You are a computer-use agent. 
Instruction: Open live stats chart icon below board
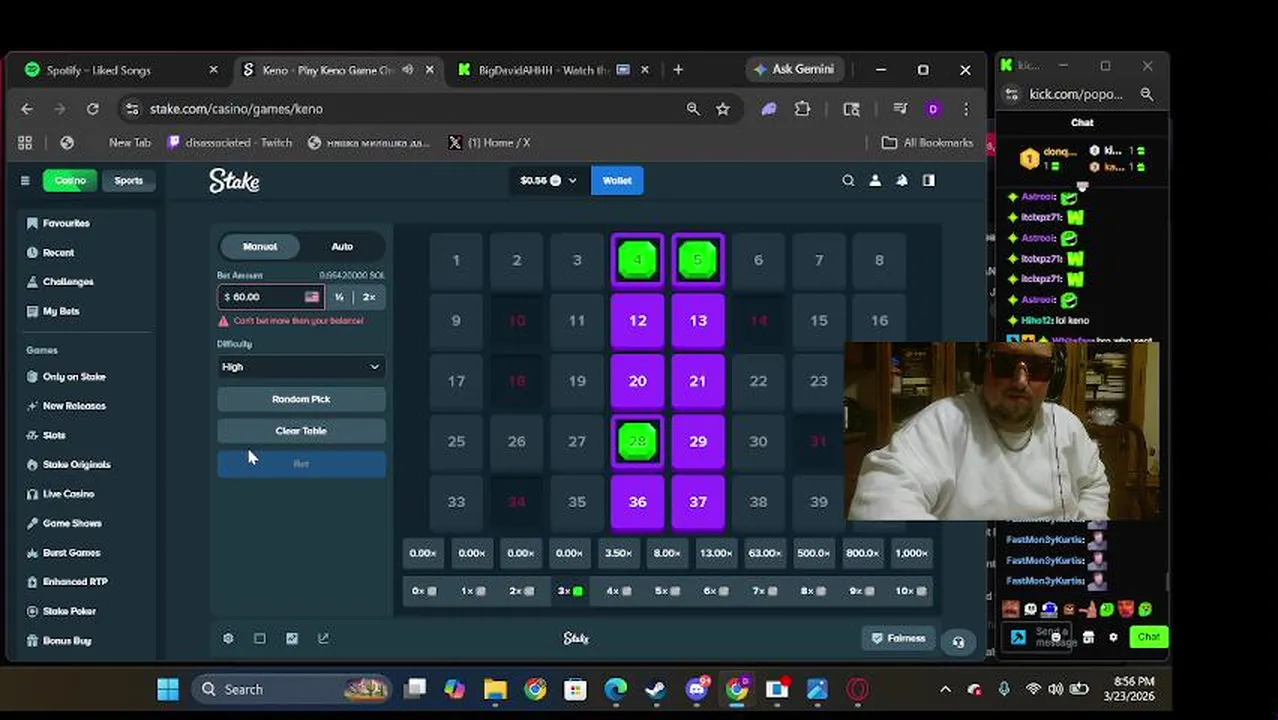(292, 638)
